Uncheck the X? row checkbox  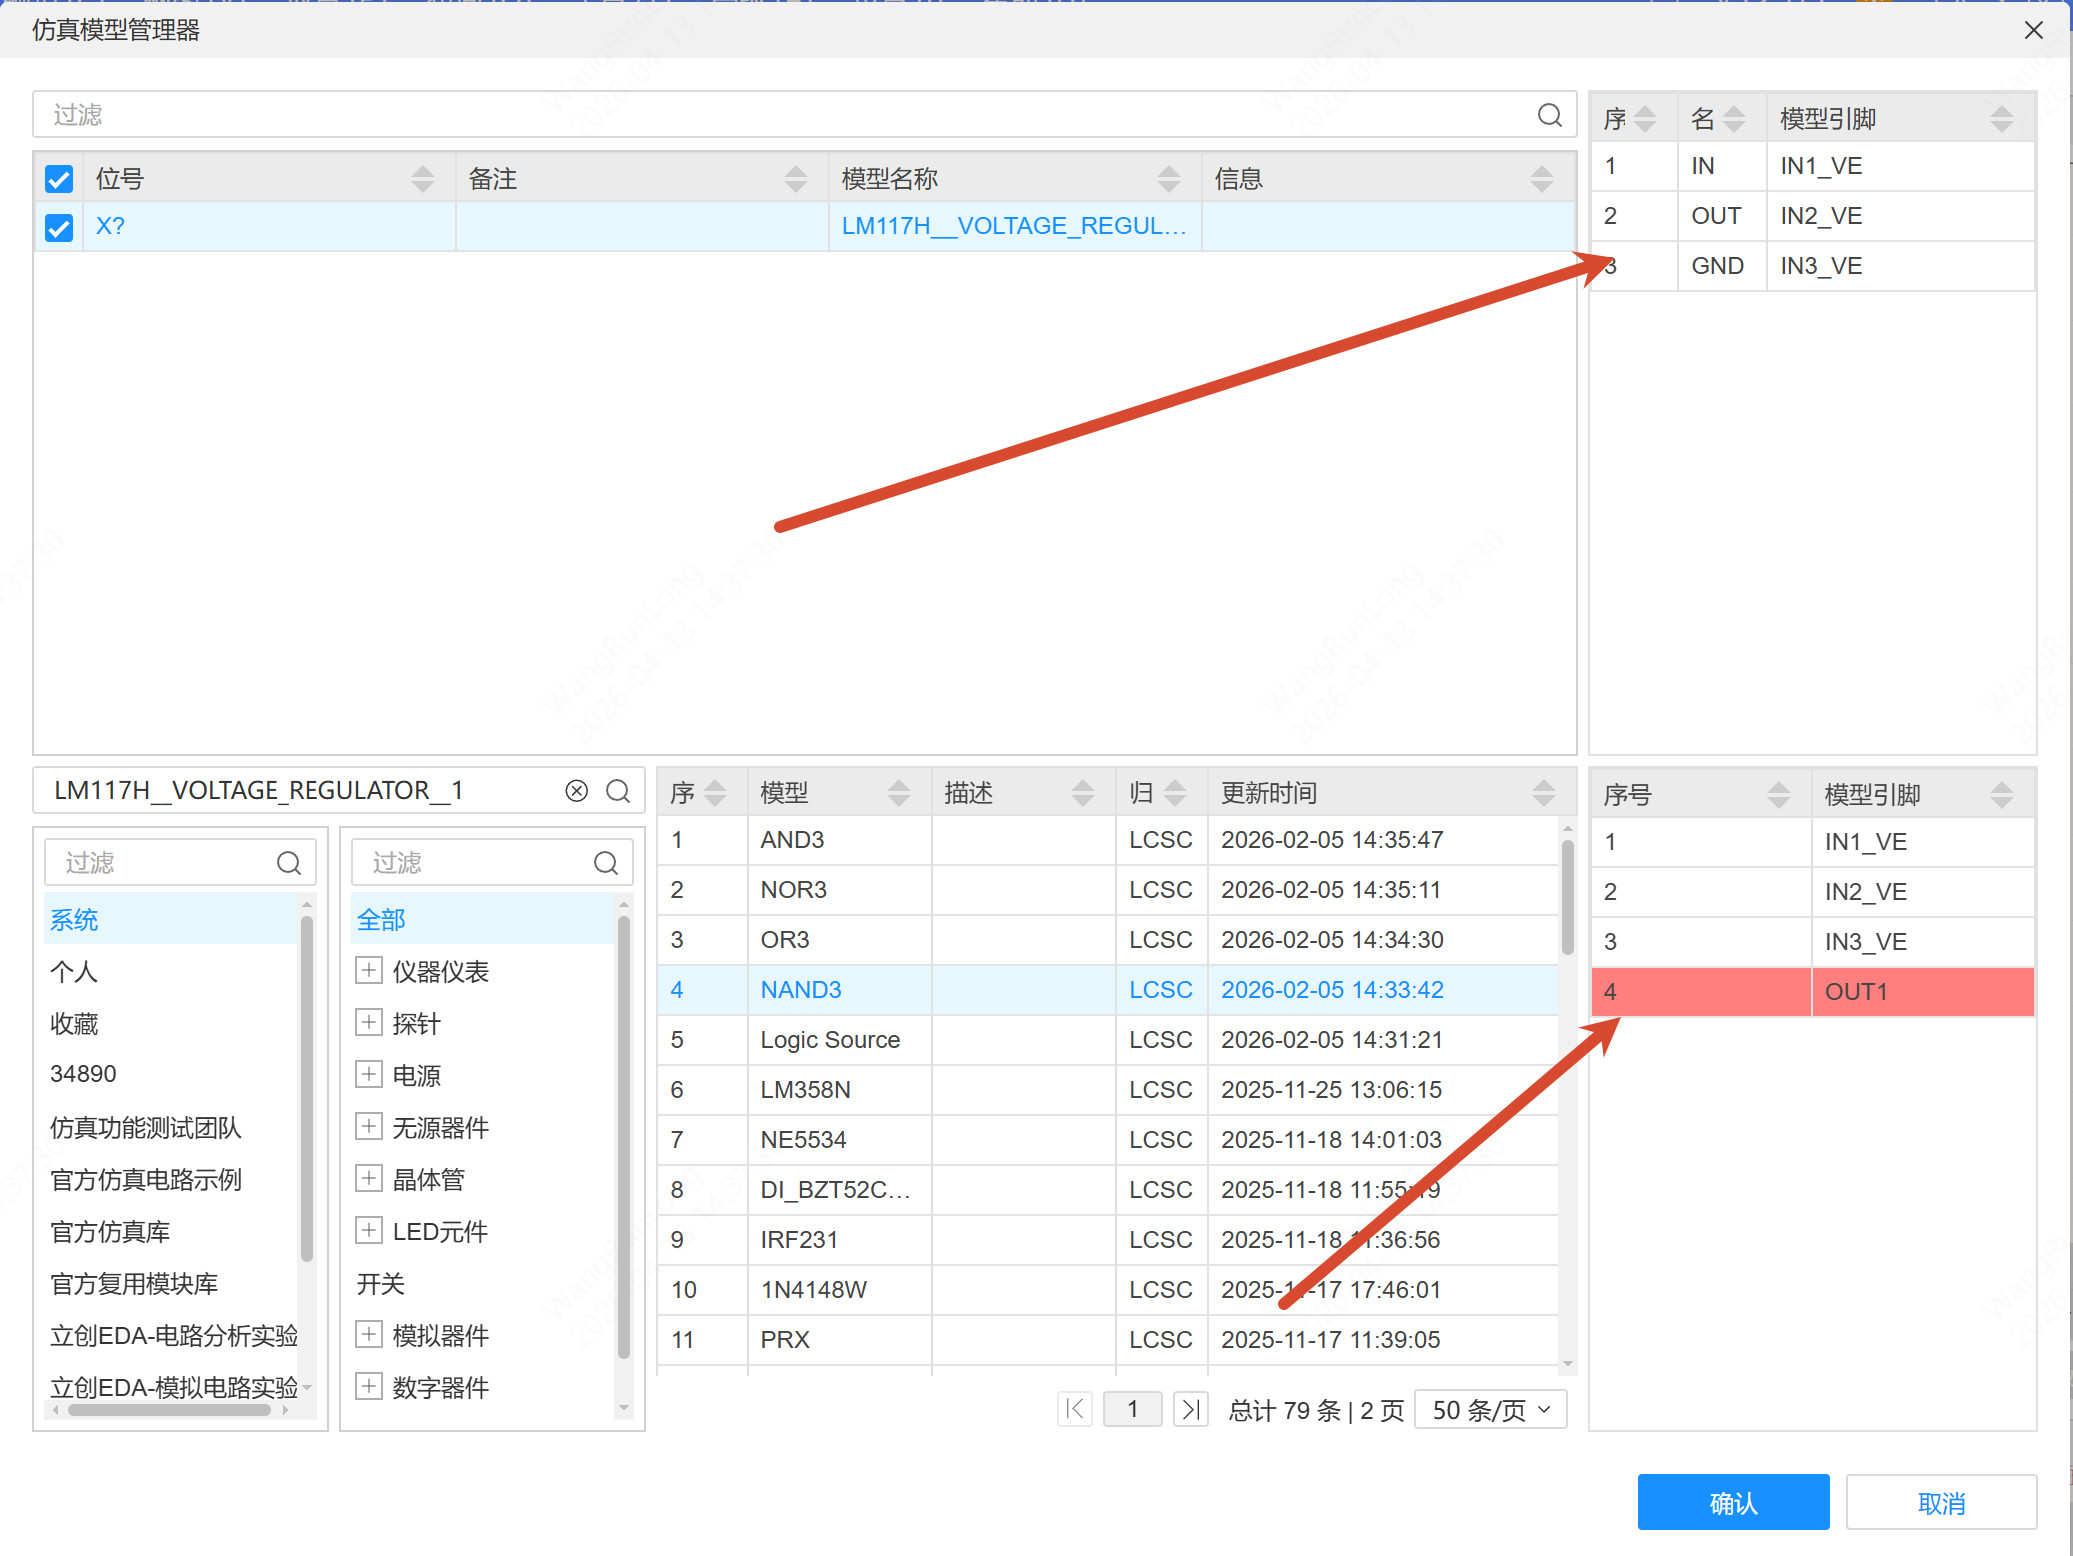(59, 227)
